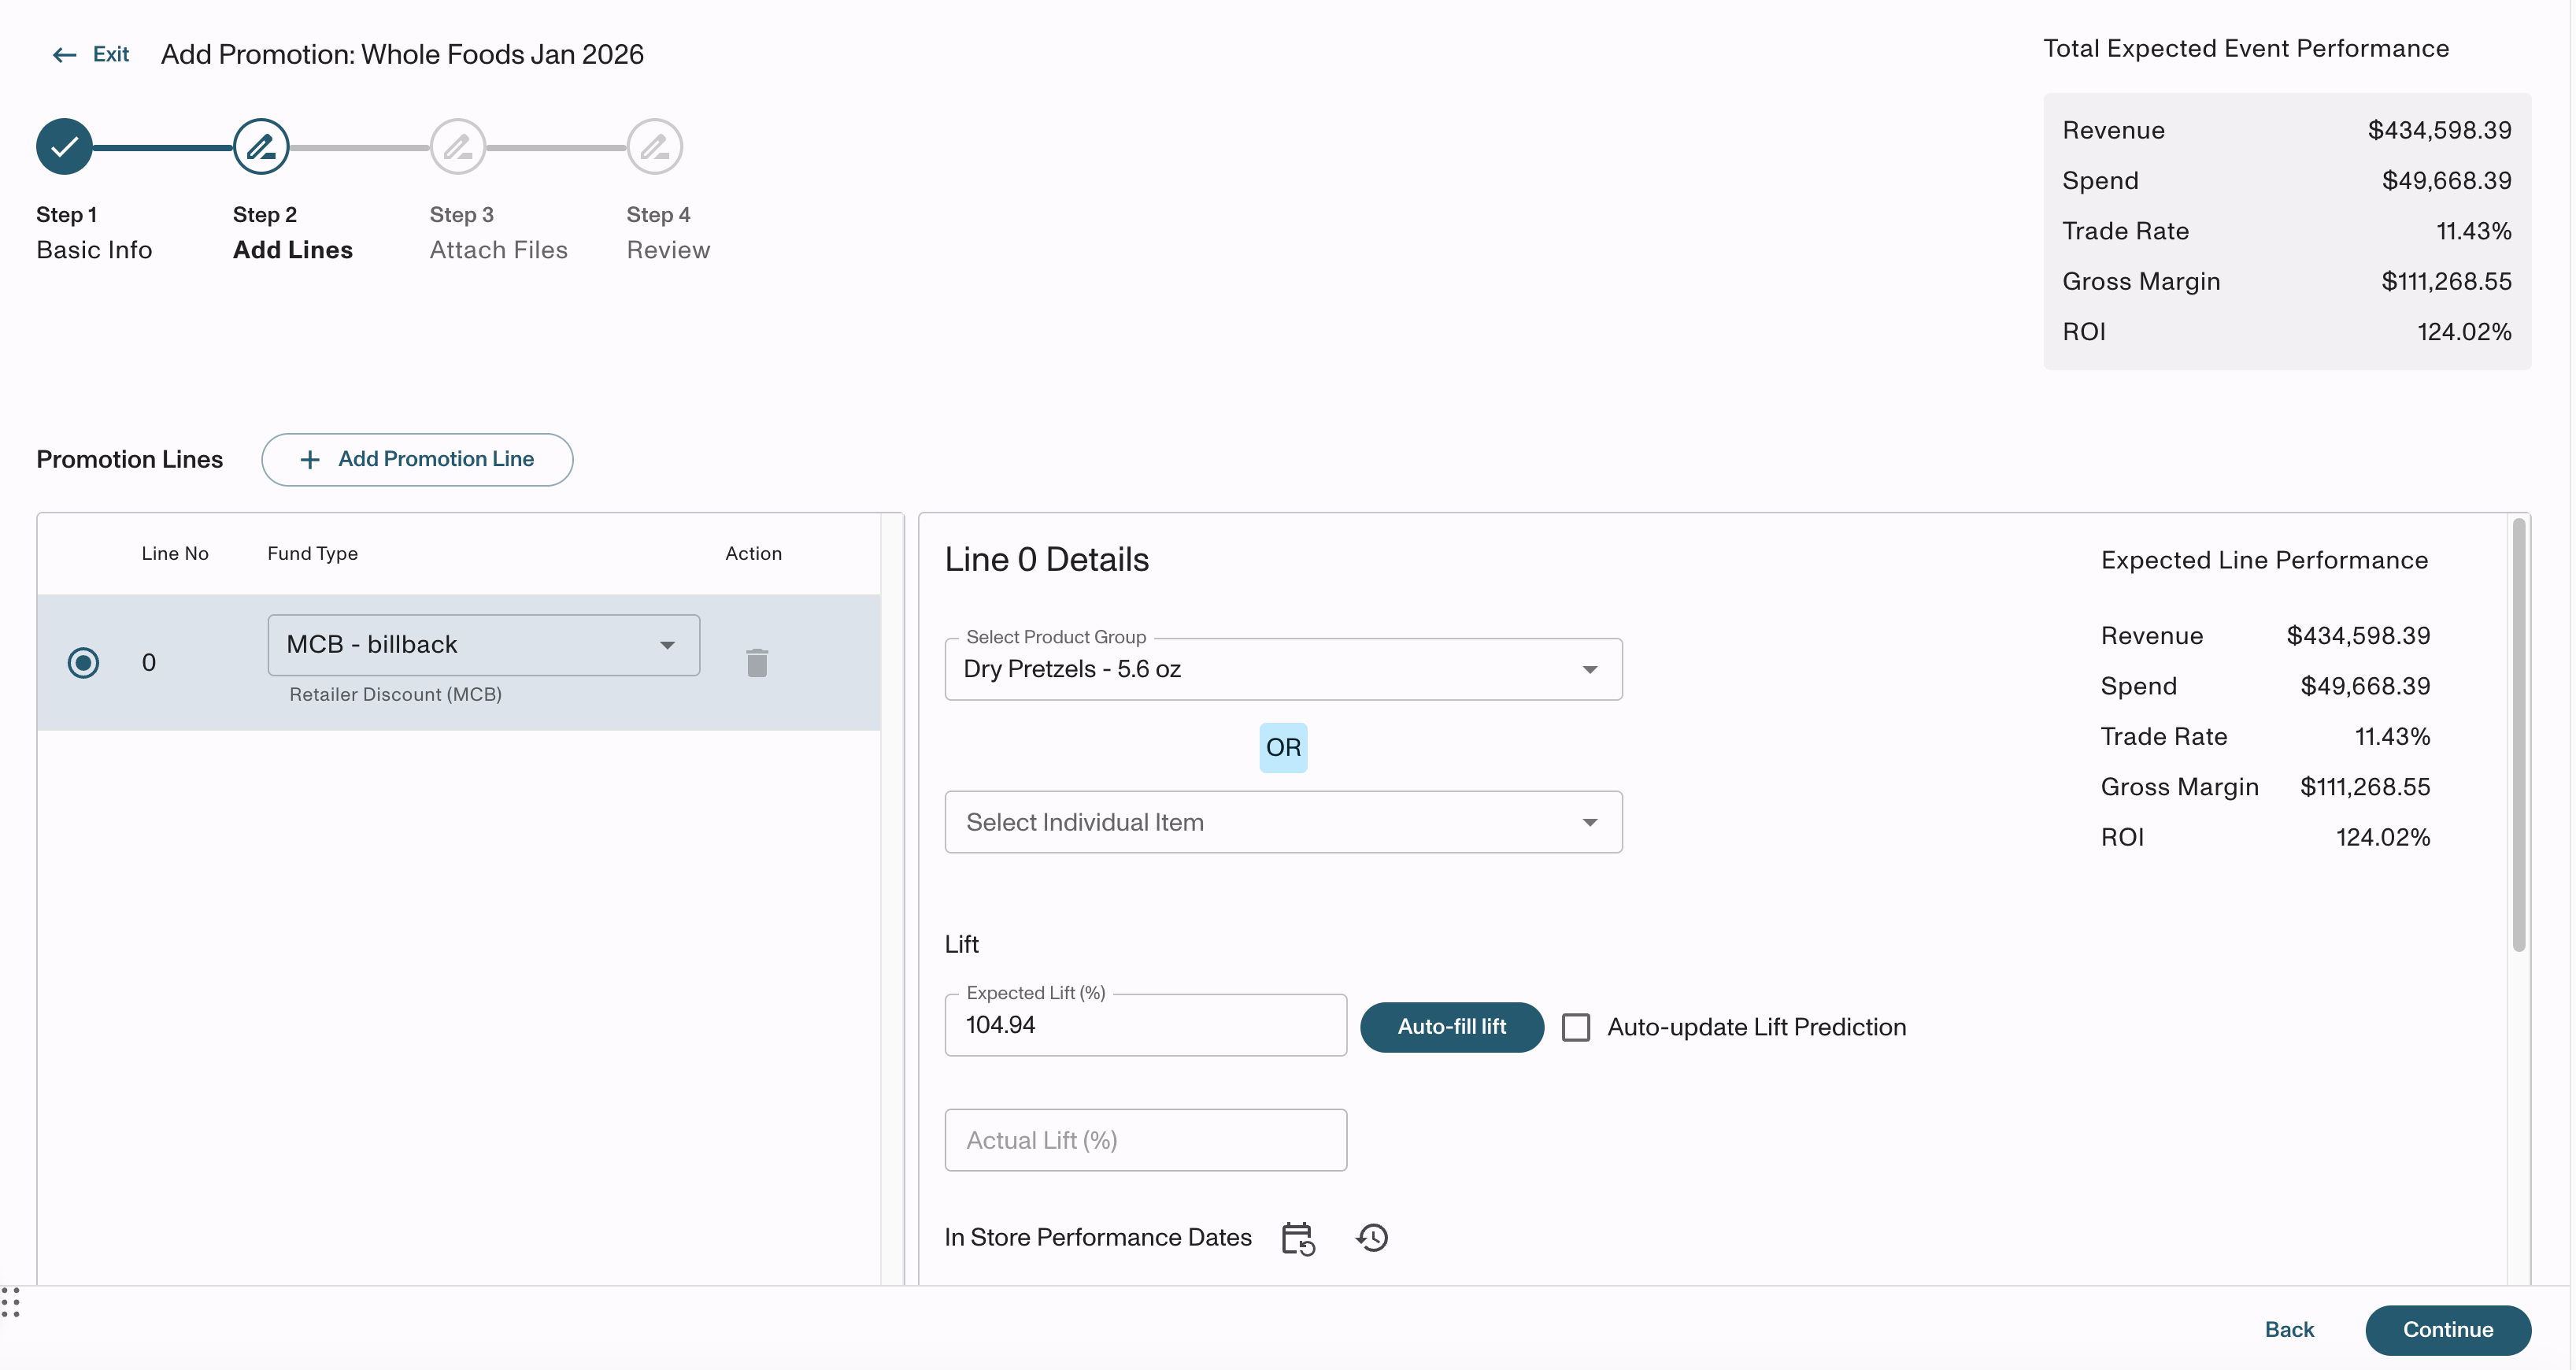The height and width of the screenshot is (1370, 2576).
Task: Click the Step 1 completed checkmark icon
Action: pyautogui.click(x=64, y=147)
